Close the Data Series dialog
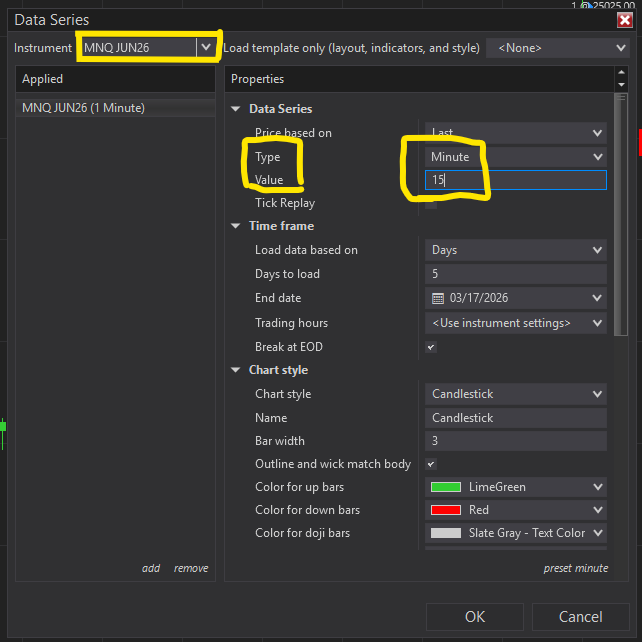The height and width of the screenshot is (642, 642). coord(624,20)
